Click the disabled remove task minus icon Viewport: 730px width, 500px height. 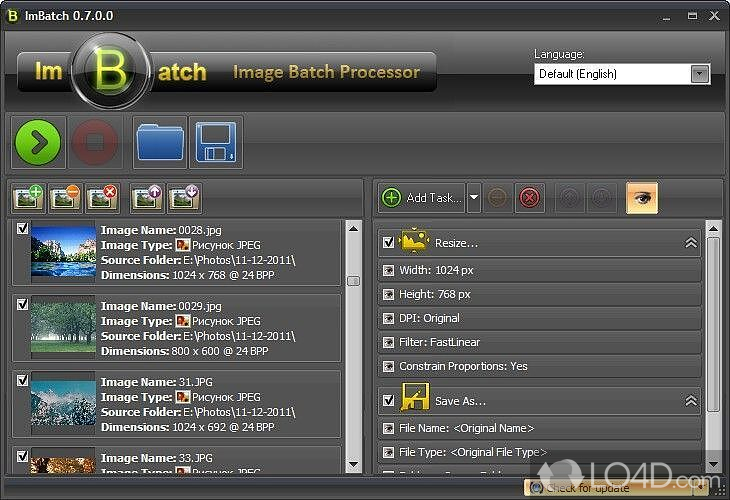pyautogui.click(x=498, y=198)
